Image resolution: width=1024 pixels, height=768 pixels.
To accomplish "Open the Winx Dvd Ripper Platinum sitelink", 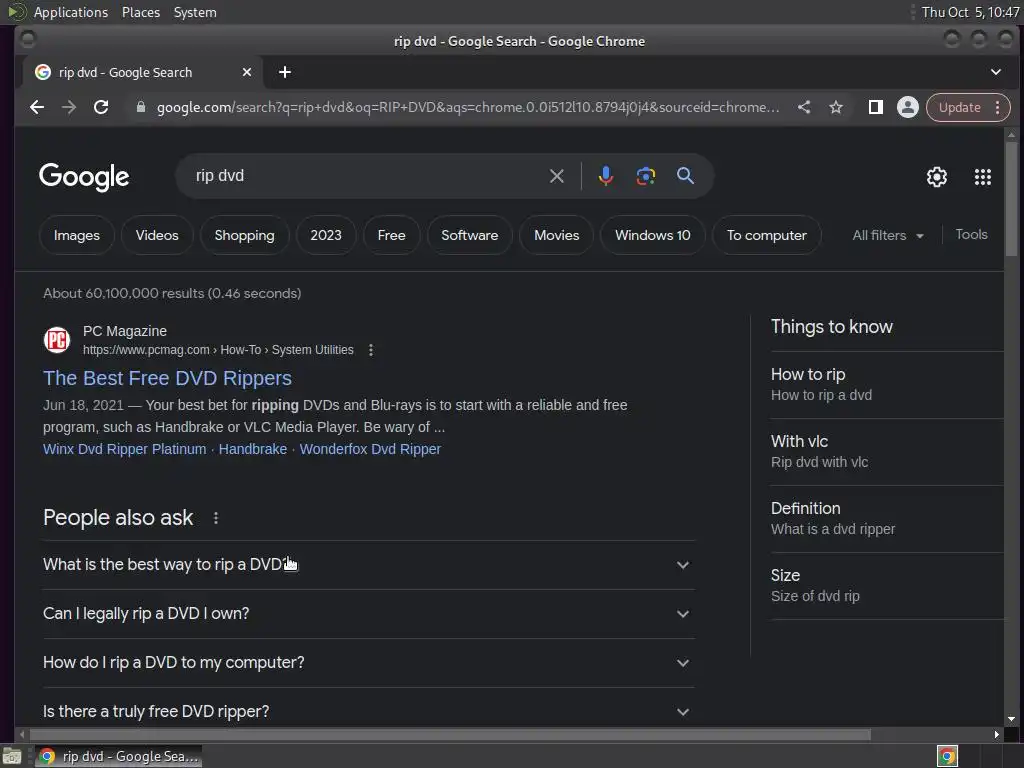I will pos(125,449).
